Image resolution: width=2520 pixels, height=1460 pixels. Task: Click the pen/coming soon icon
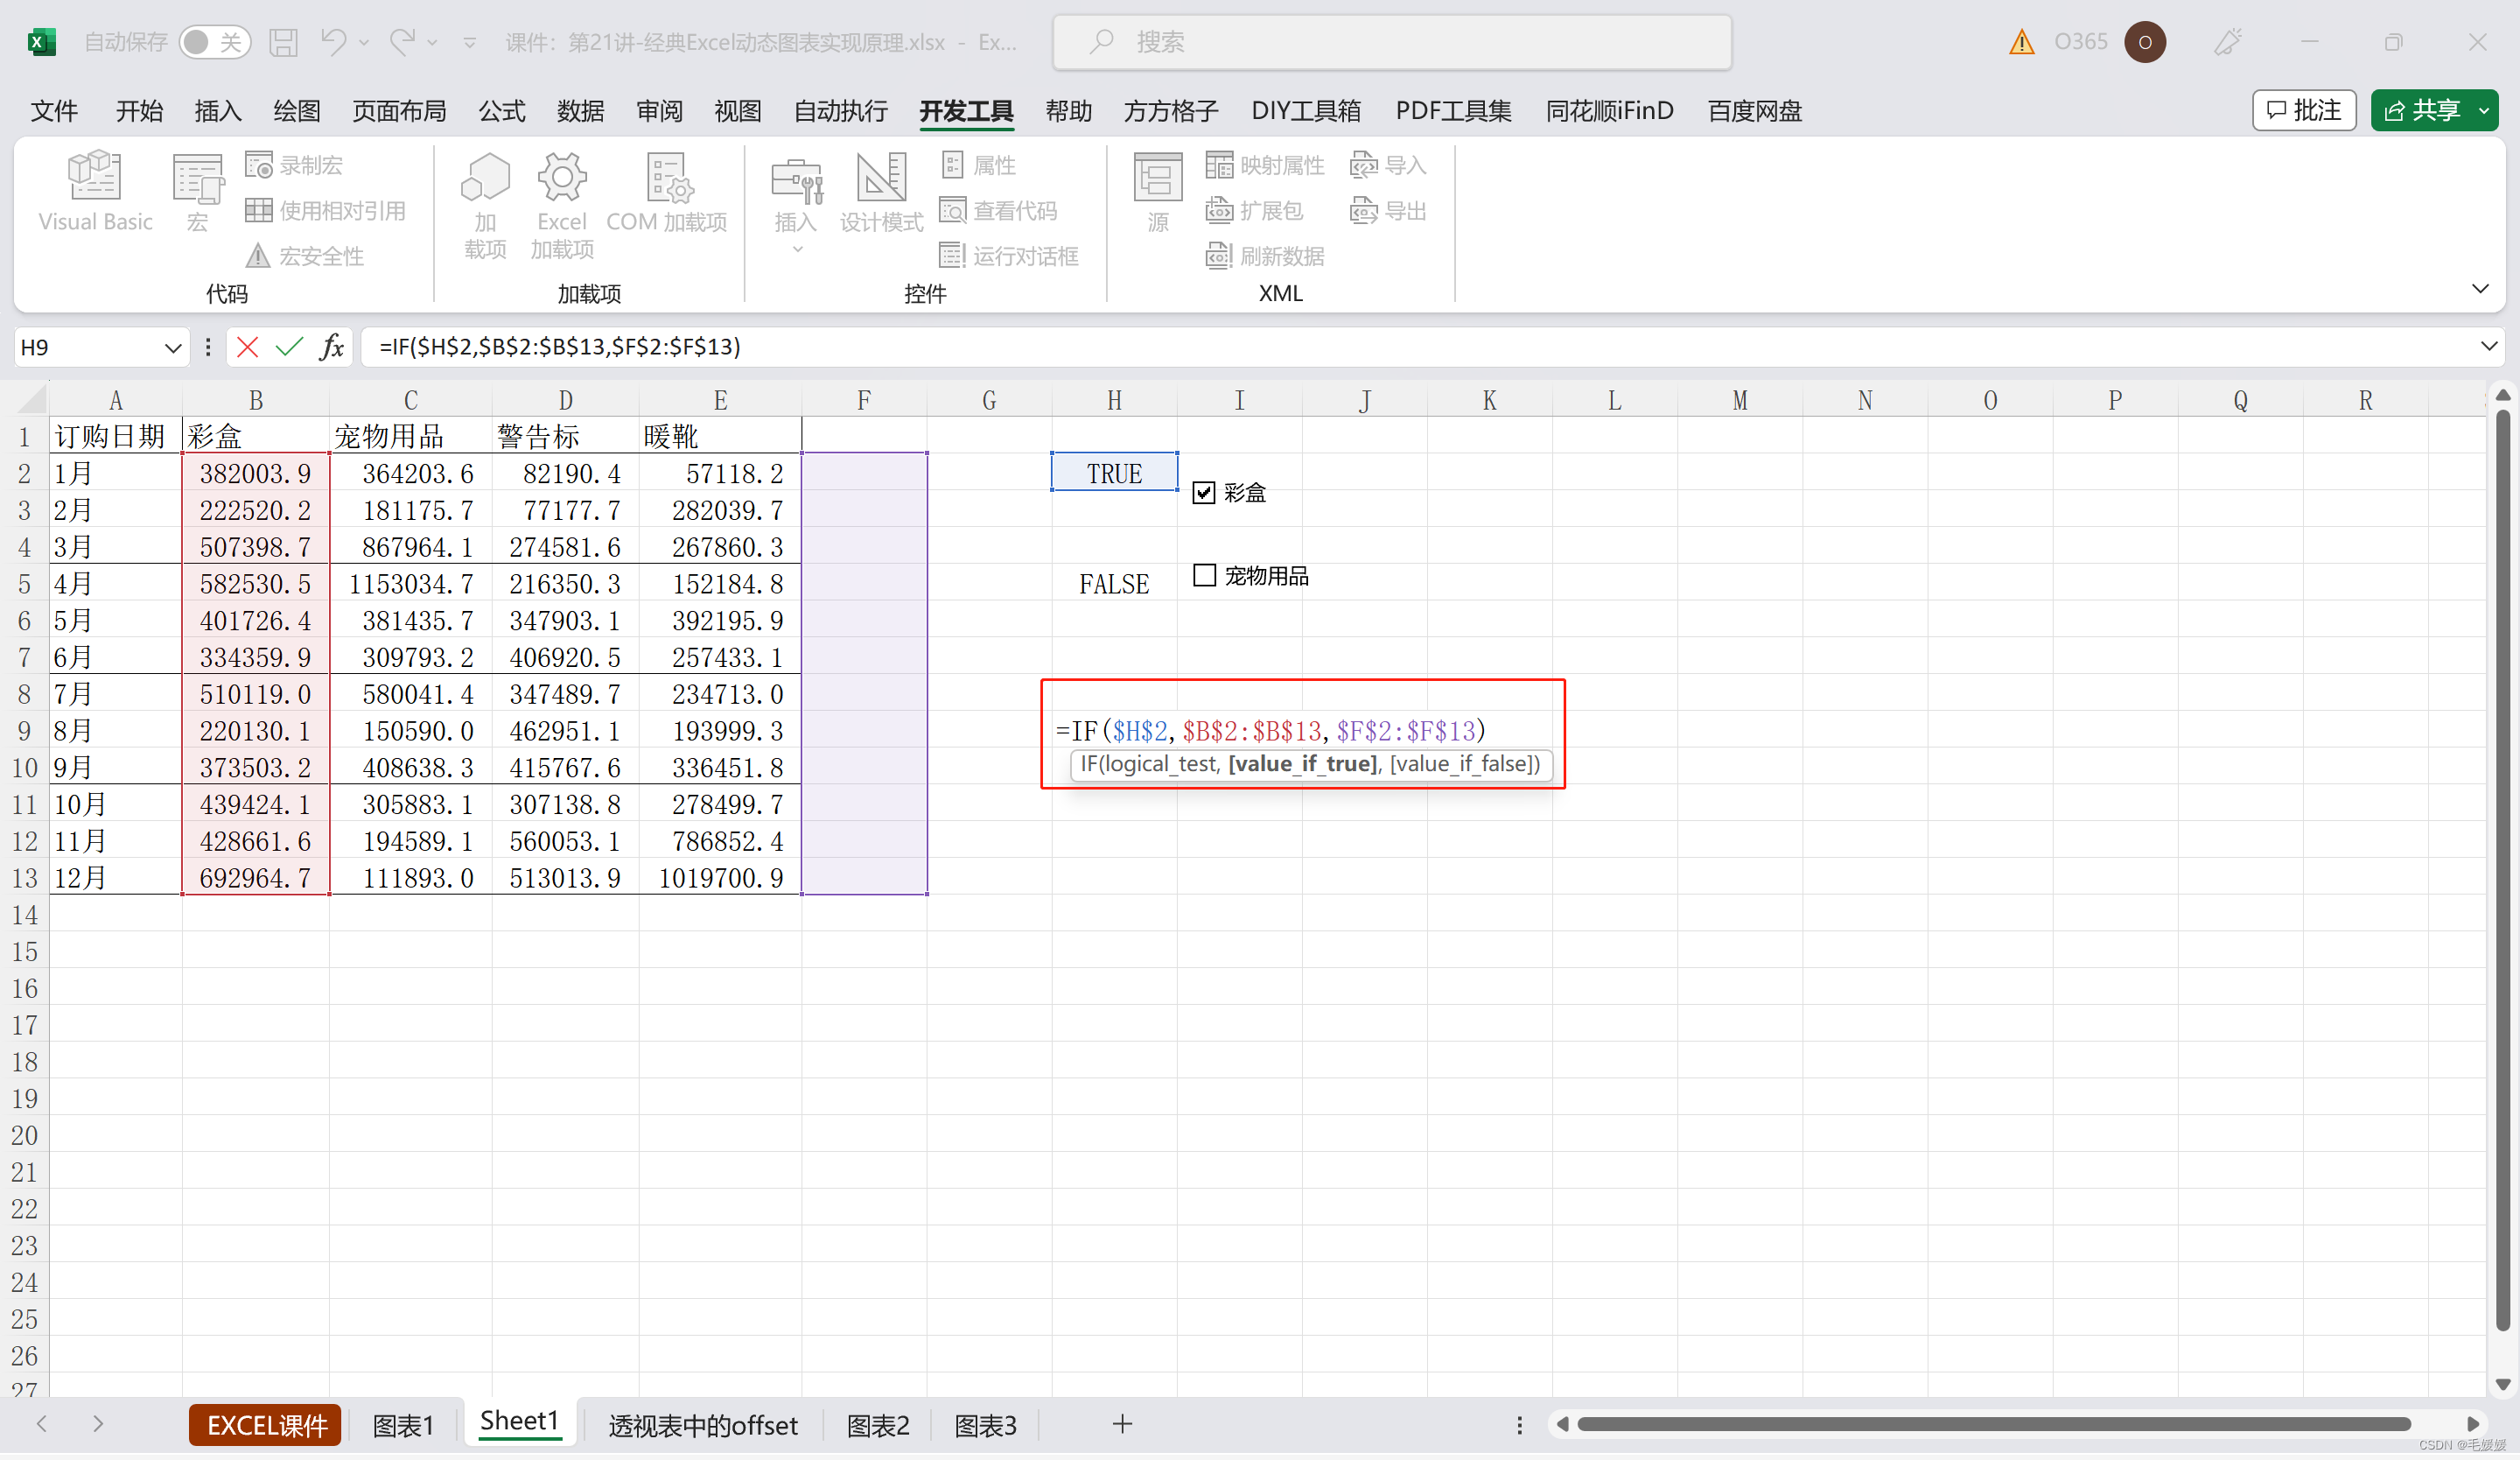point(2228,42)
